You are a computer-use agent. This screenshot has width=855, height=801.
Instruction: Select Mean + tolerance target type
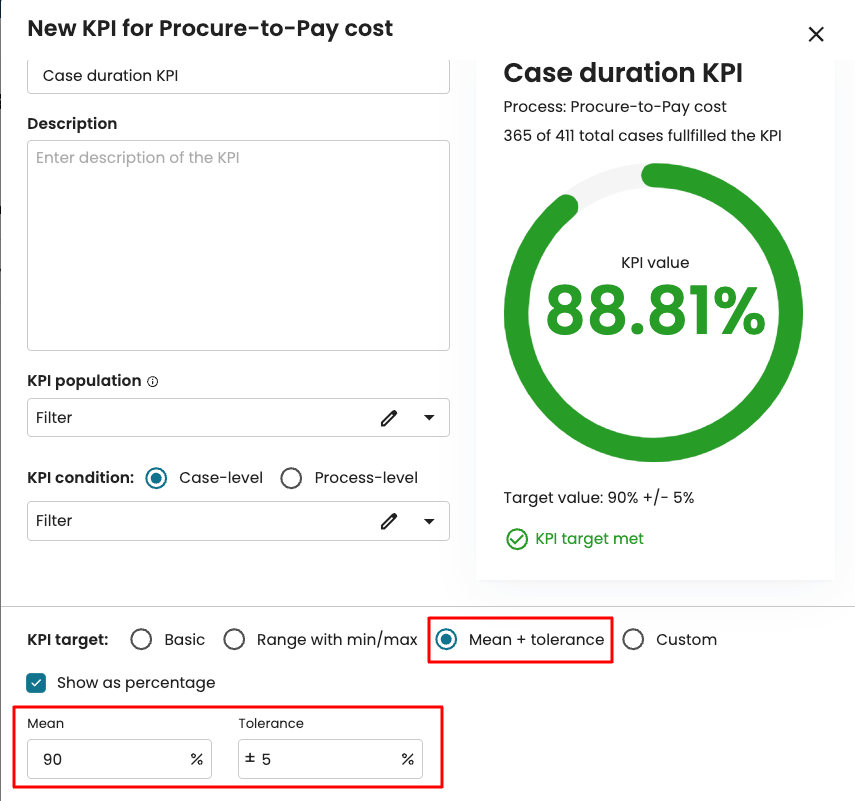click(x=446, y=640)
